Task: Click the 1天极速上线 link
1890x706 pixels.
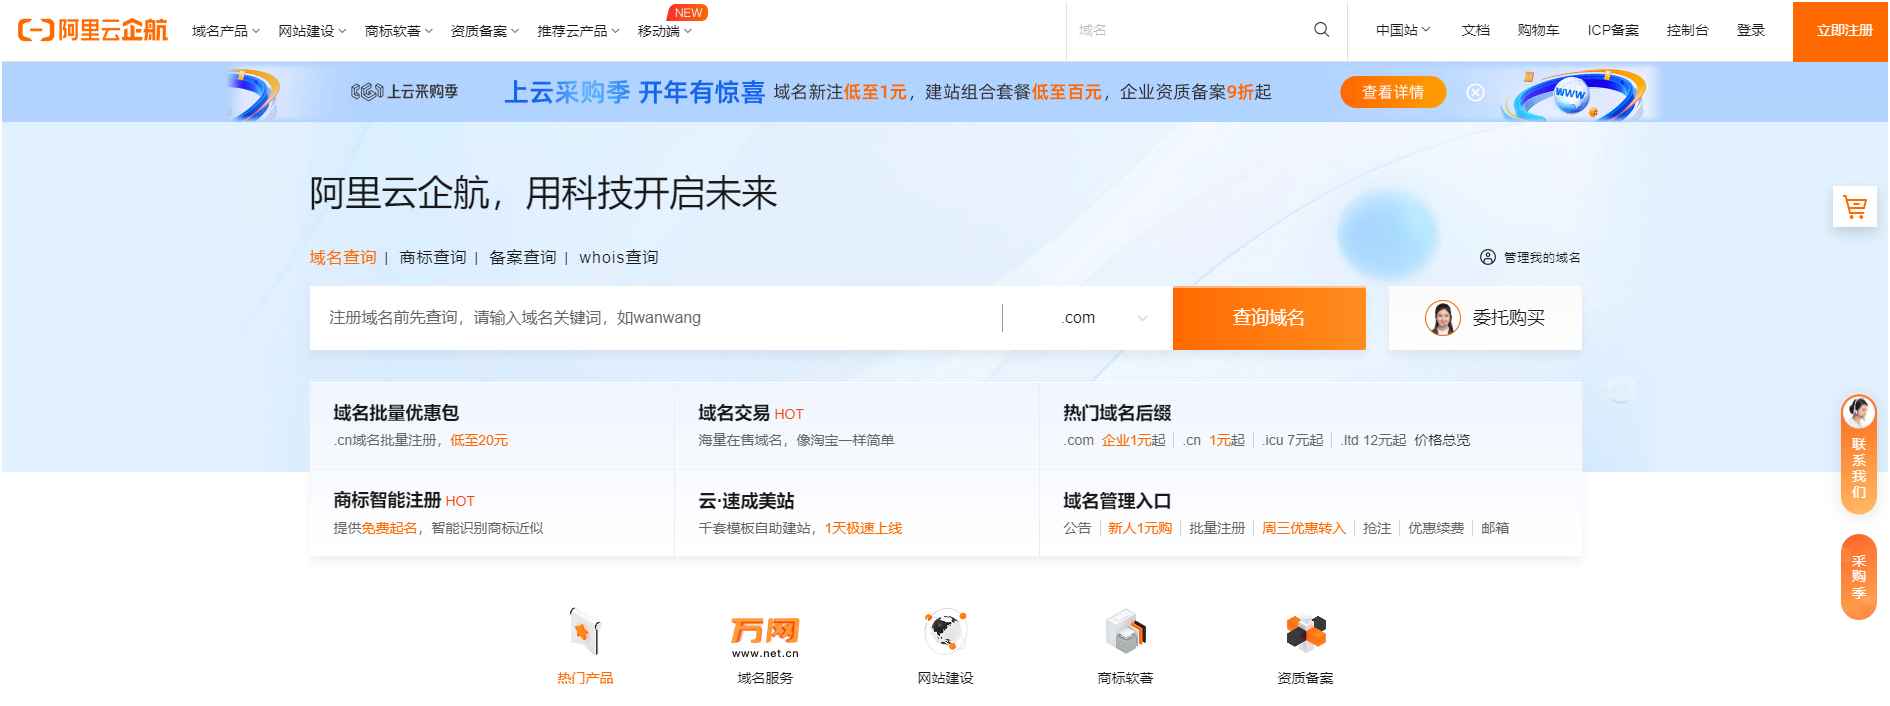Action: [x=863, y=528]
